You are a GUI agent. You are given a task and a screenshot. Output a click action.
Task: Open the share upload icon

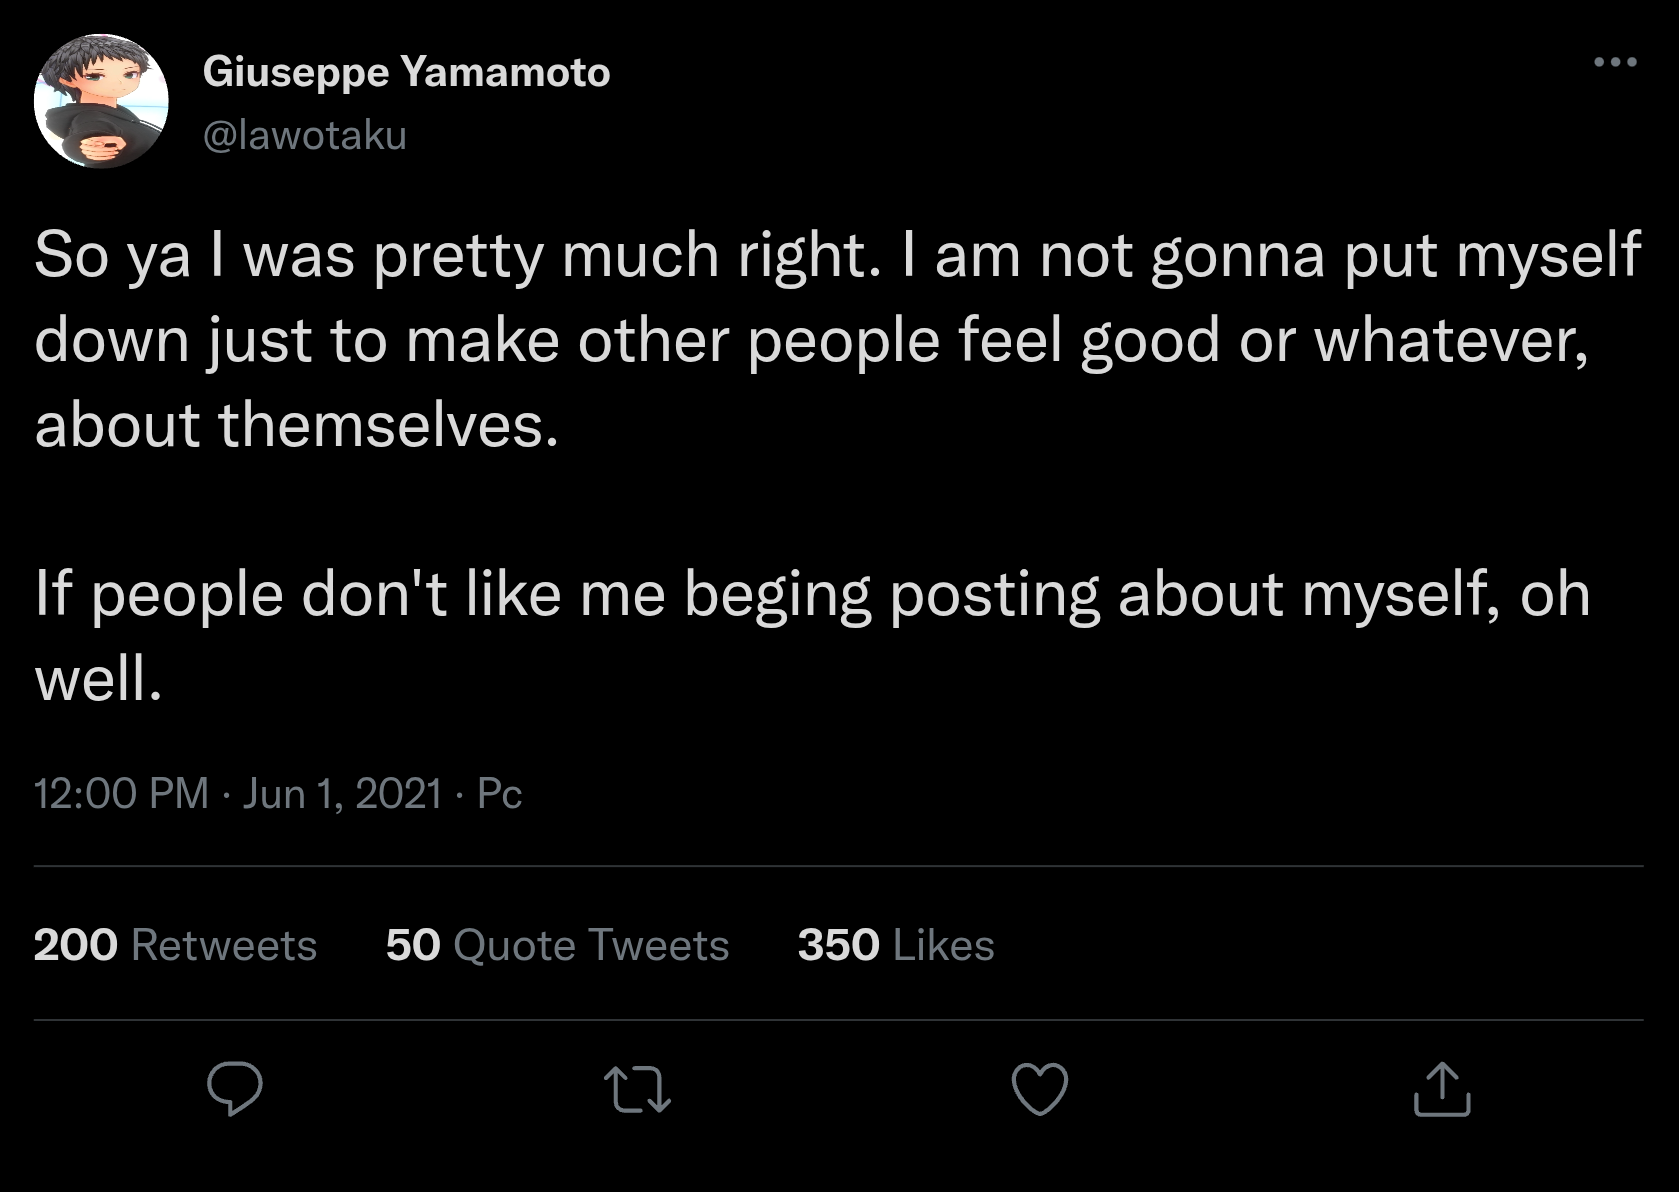pos(1442,1089)
